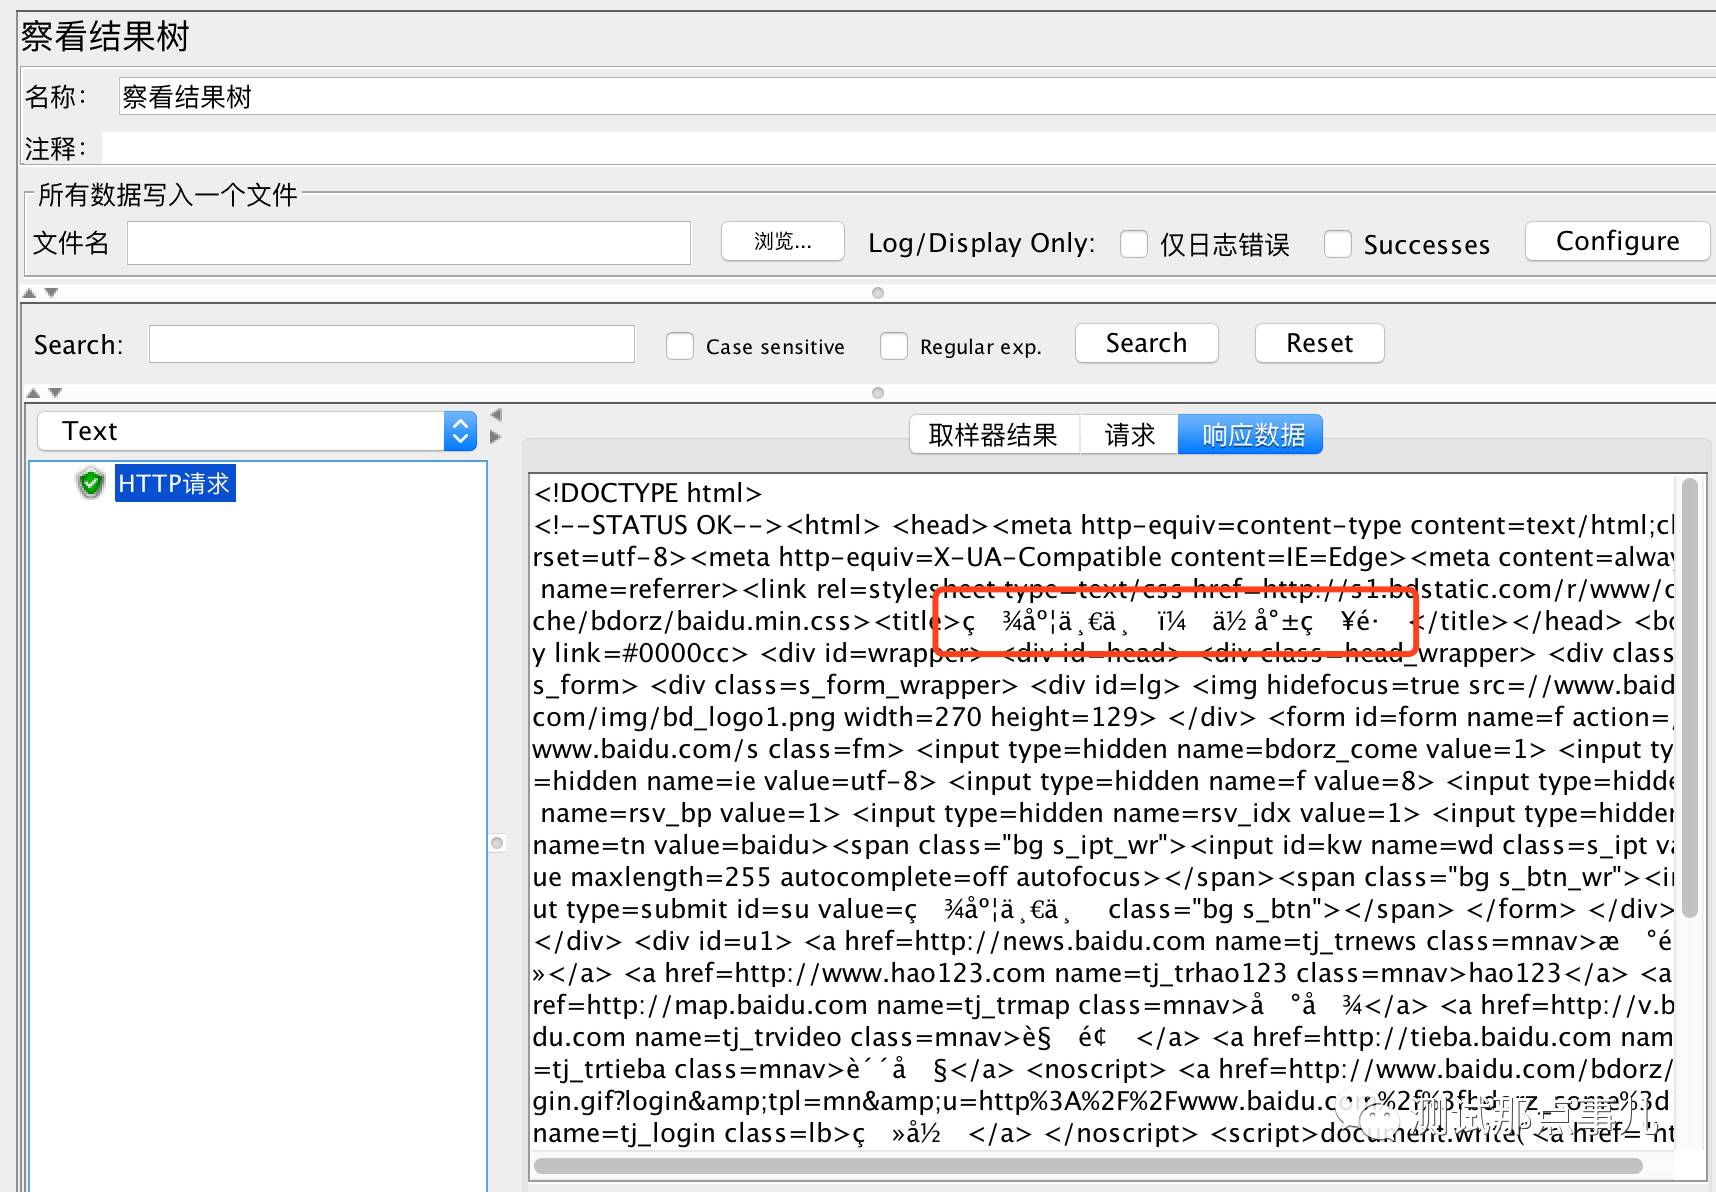The width and height of the screenshot is (1716, 1192).
Task: Click the green shield success icon
Action: coord(91,484)
